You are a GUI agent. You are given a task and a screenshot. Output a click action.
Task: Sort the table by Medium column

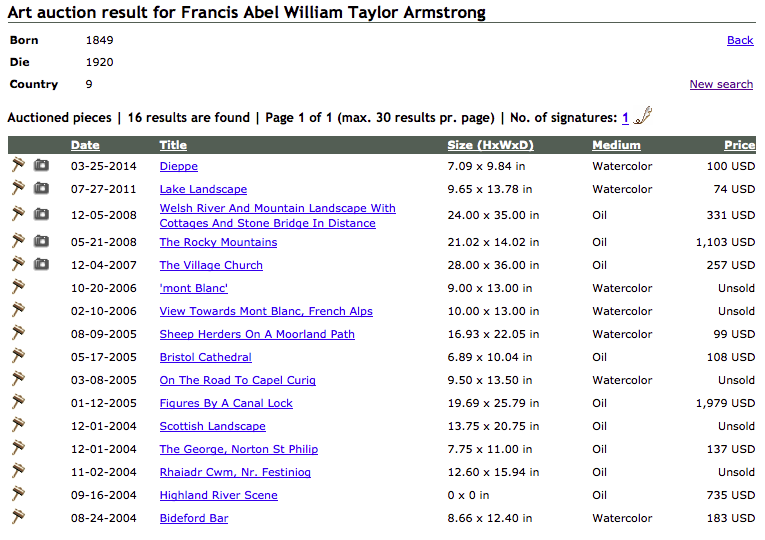[616, 145]
